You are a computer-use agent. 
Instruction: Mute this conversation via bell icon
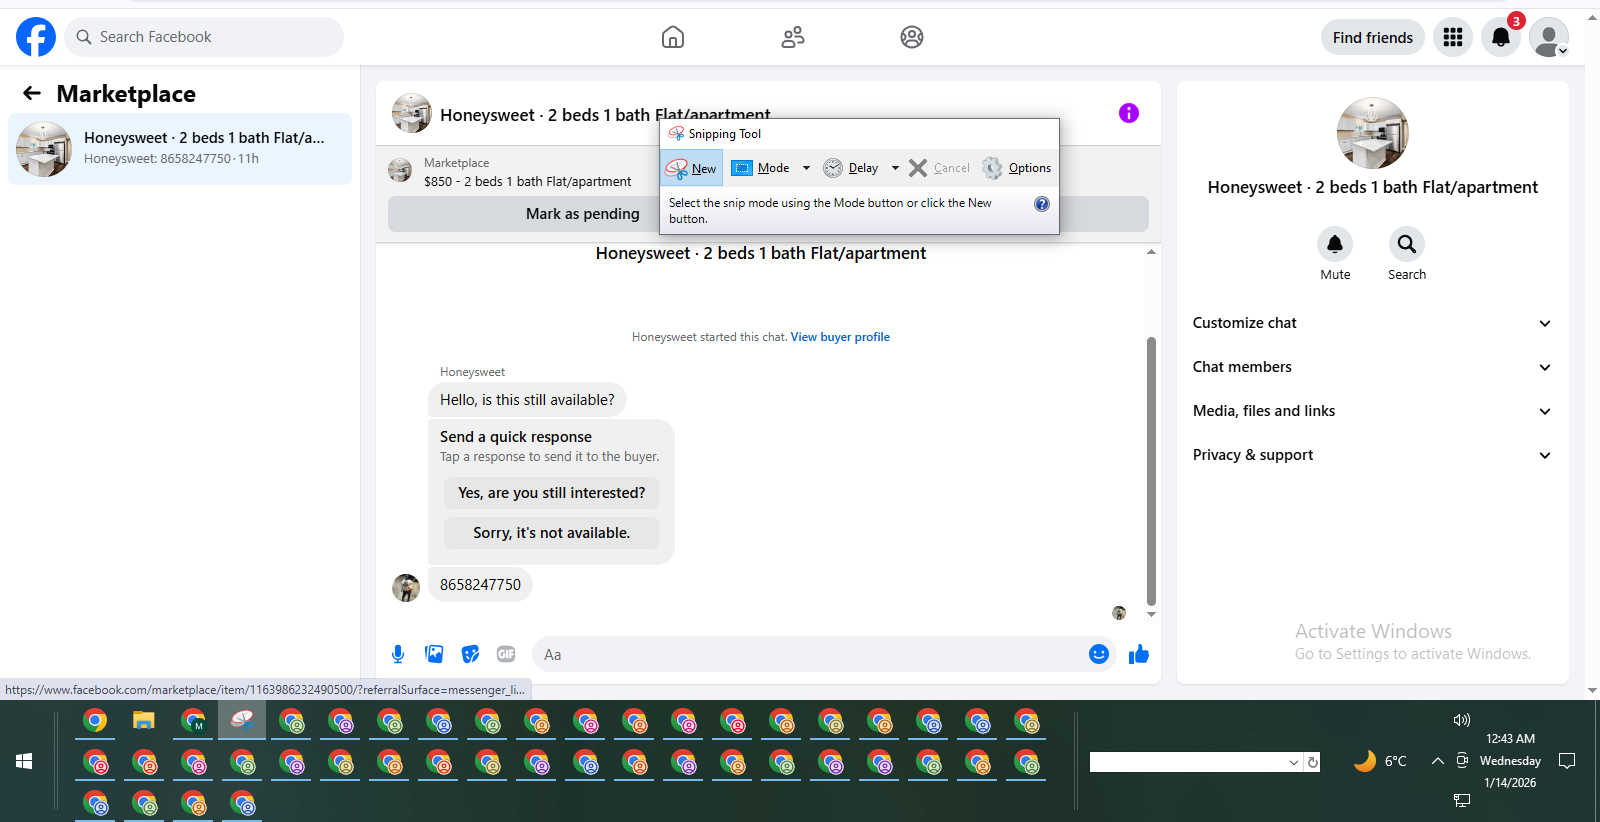(x=1335, y=244)
